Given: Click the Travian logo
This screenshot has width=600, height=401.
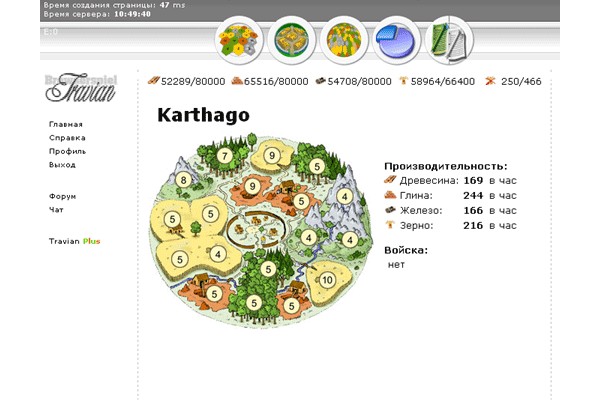Looking at the screenshot, I should [81, 88].
